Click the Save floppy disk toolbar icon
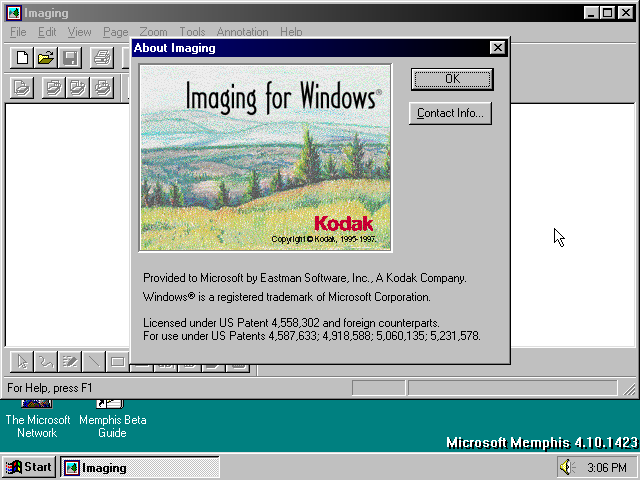Screen dimensions: 640x480 pos(70,58)
